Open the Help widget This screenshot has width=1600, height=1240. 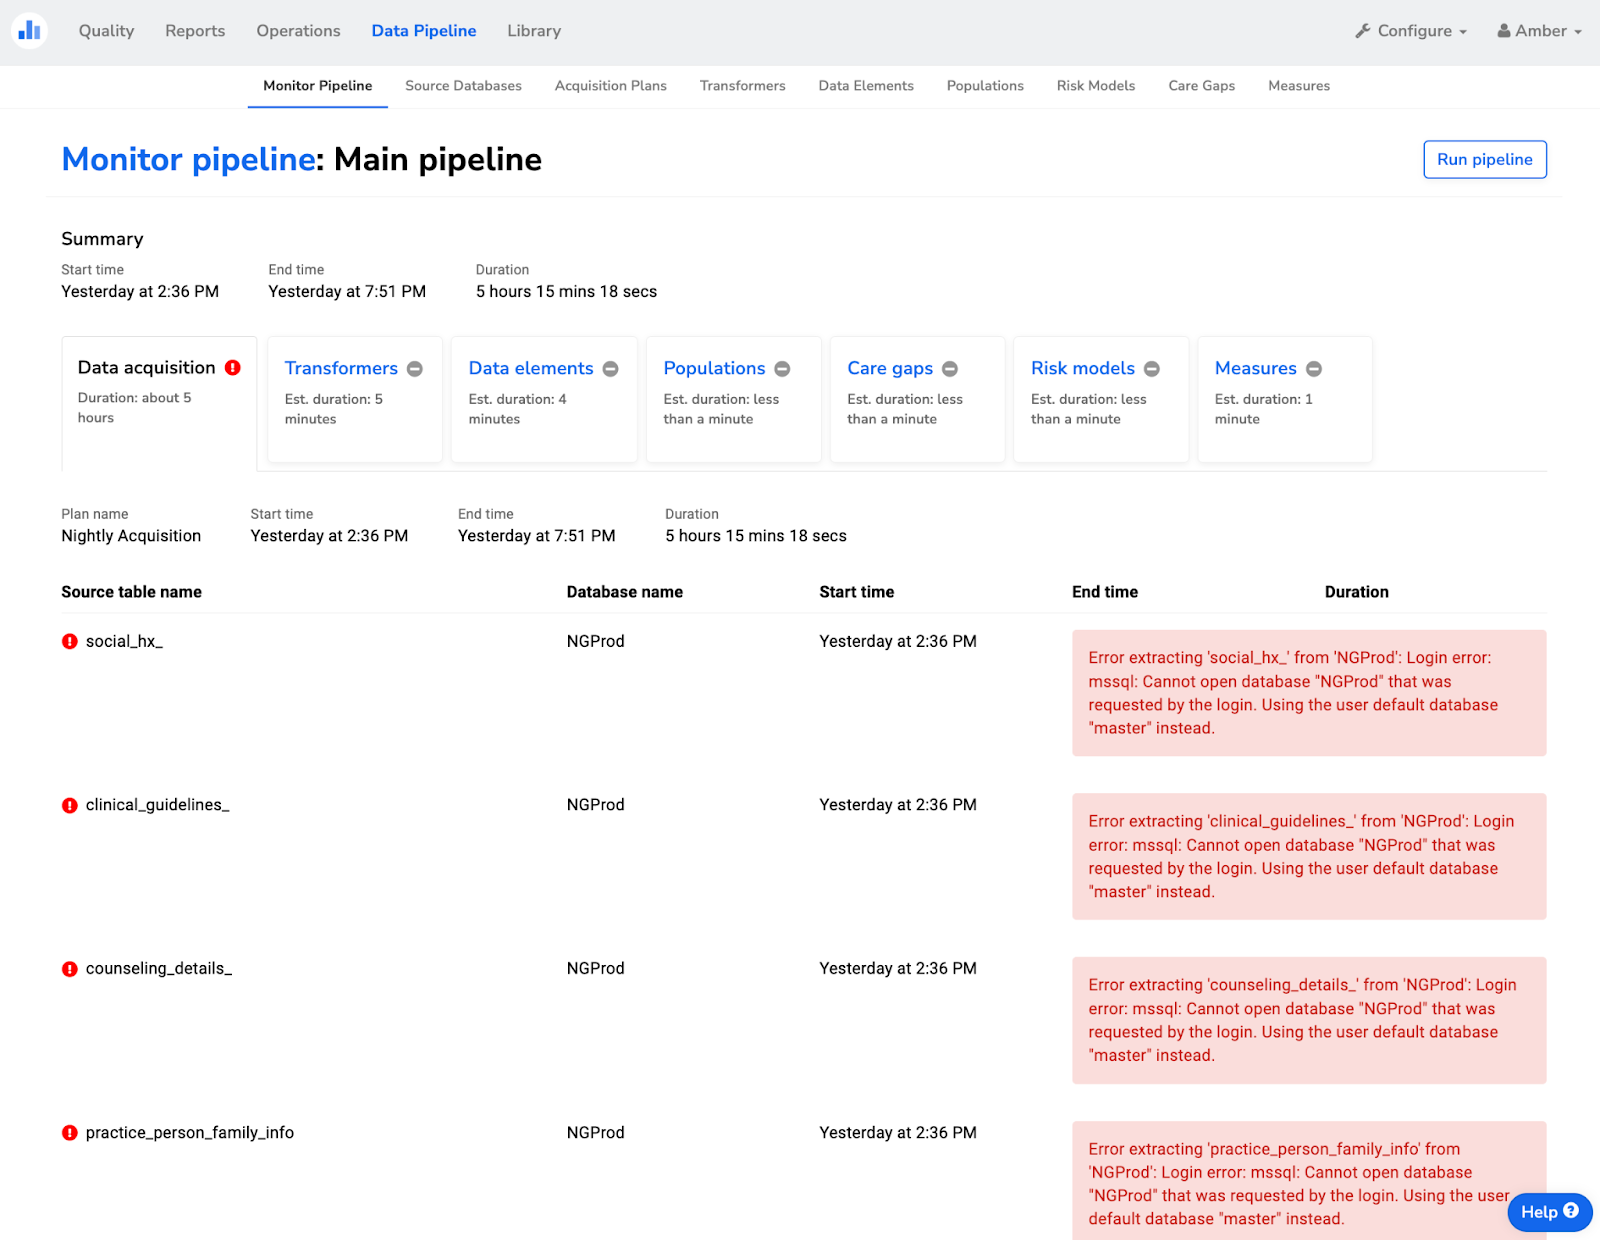coord(1548,1212)
